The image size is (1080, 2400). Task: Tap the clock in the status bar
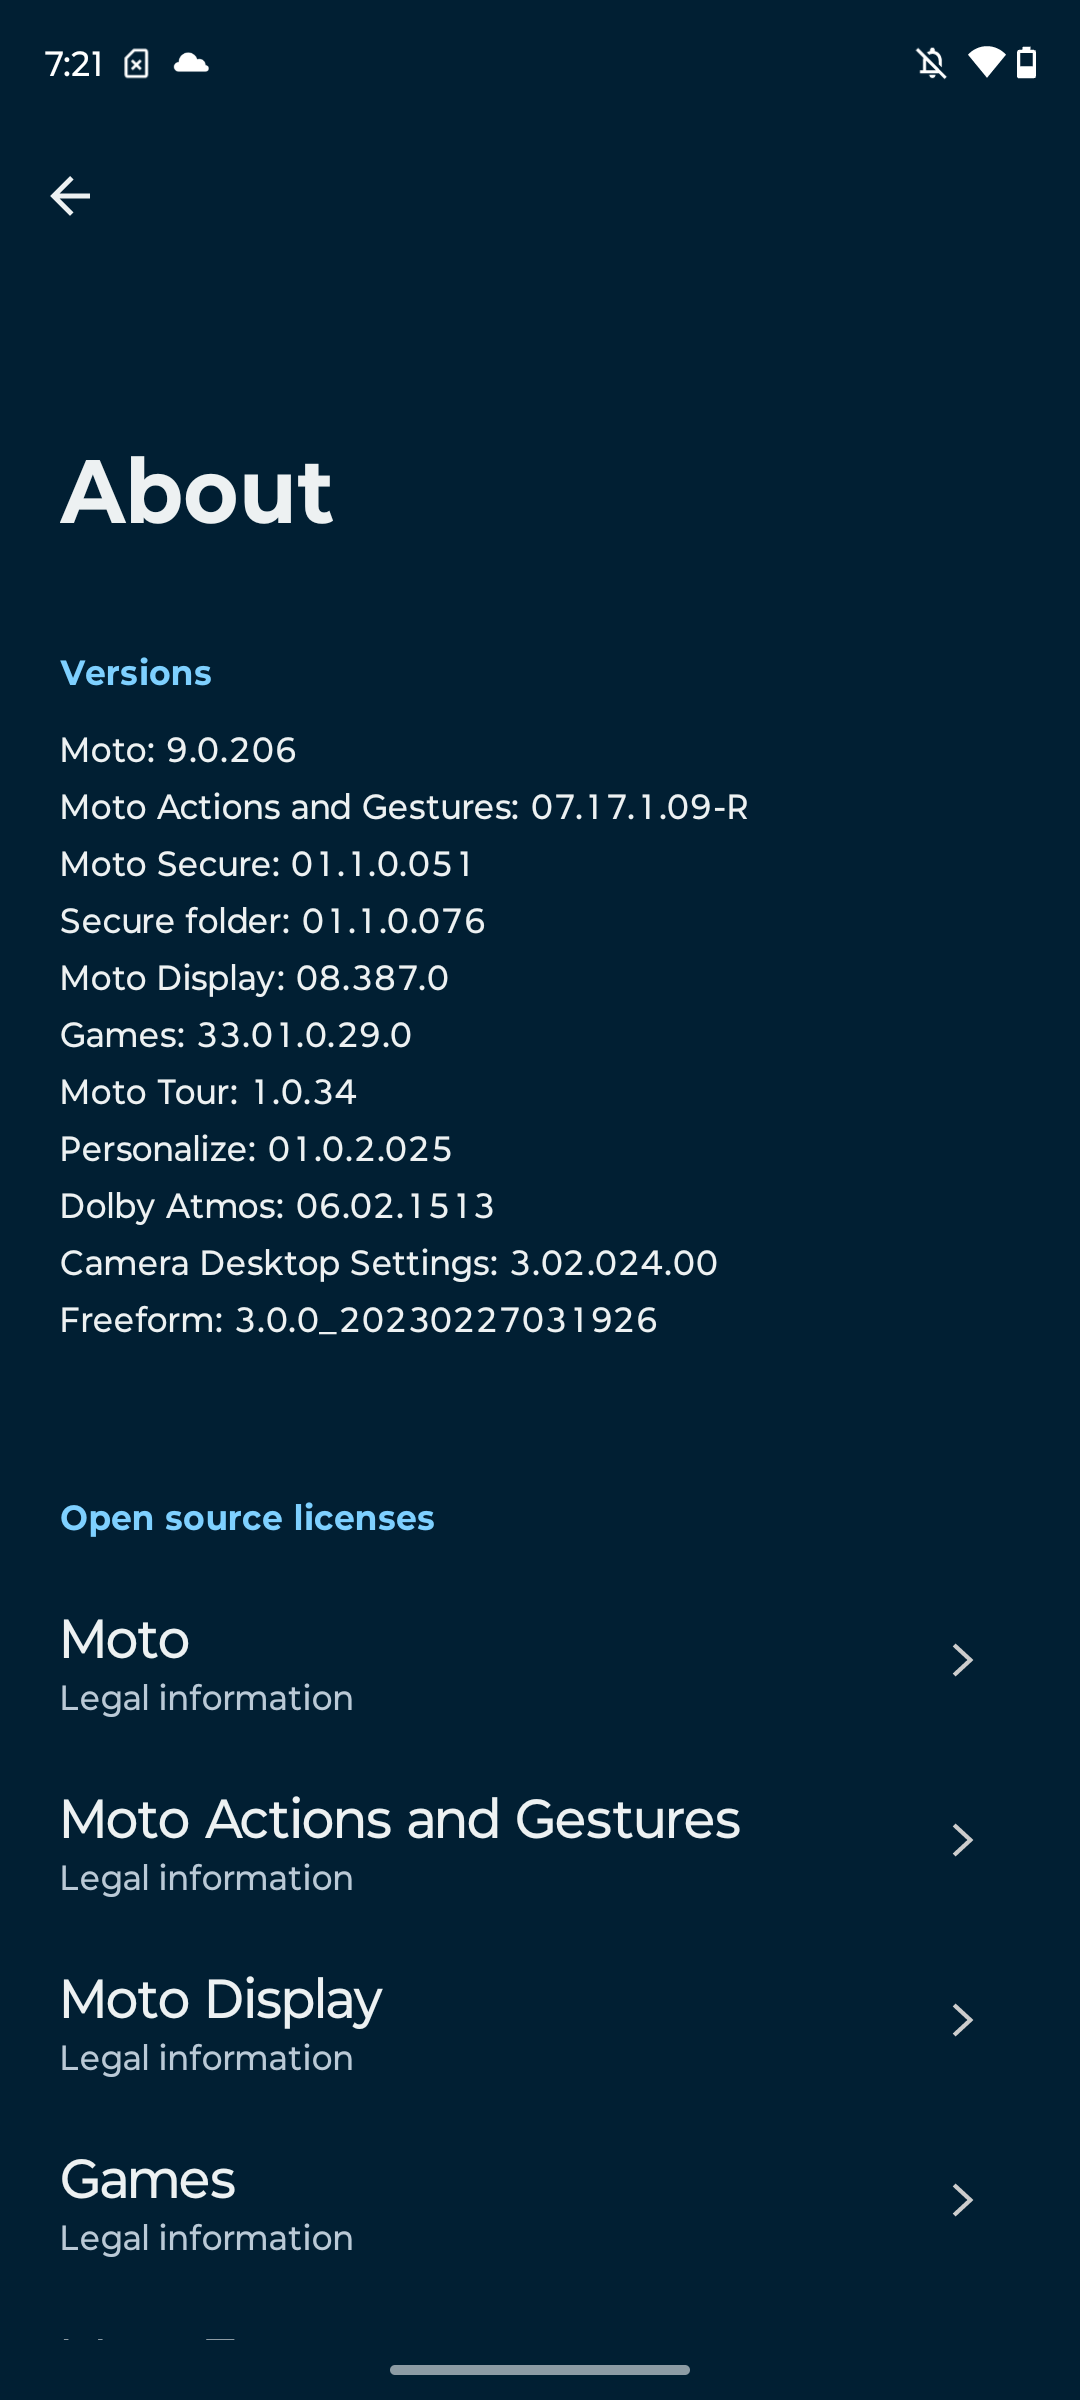coord(74,64)
